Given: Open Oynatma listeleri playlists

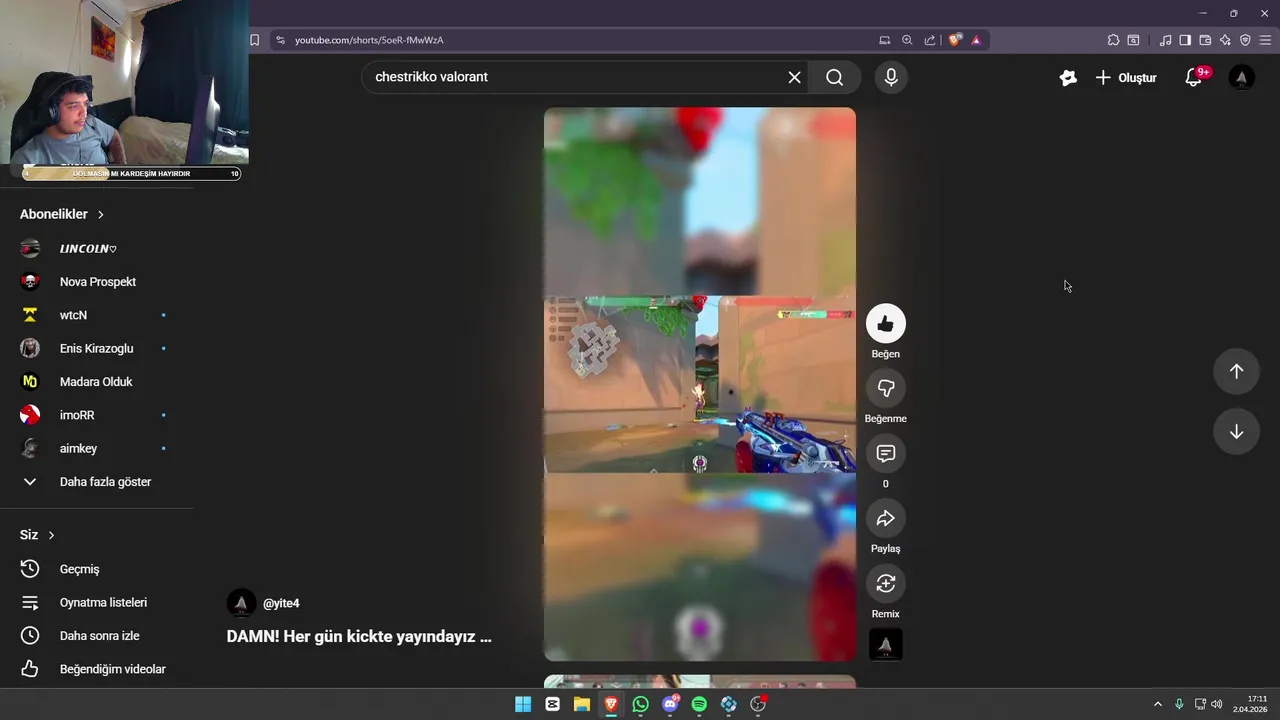Looking at the screenshot, I should [96, 602].
